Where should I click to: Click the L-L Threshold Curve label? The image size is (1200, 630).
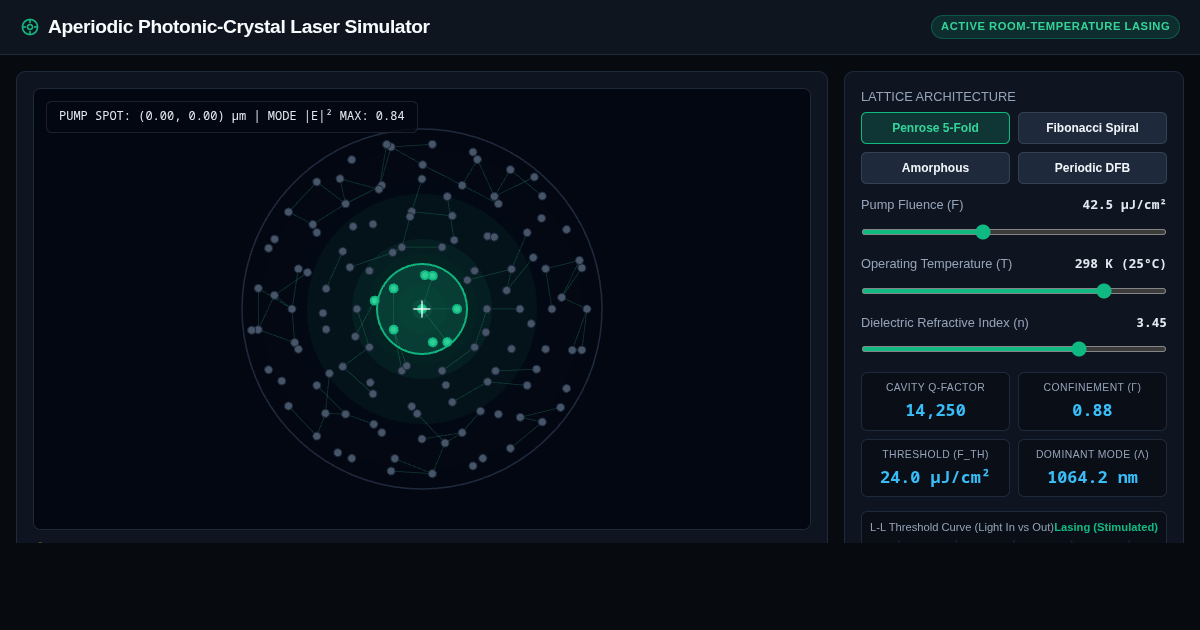[x=962, y=527]
